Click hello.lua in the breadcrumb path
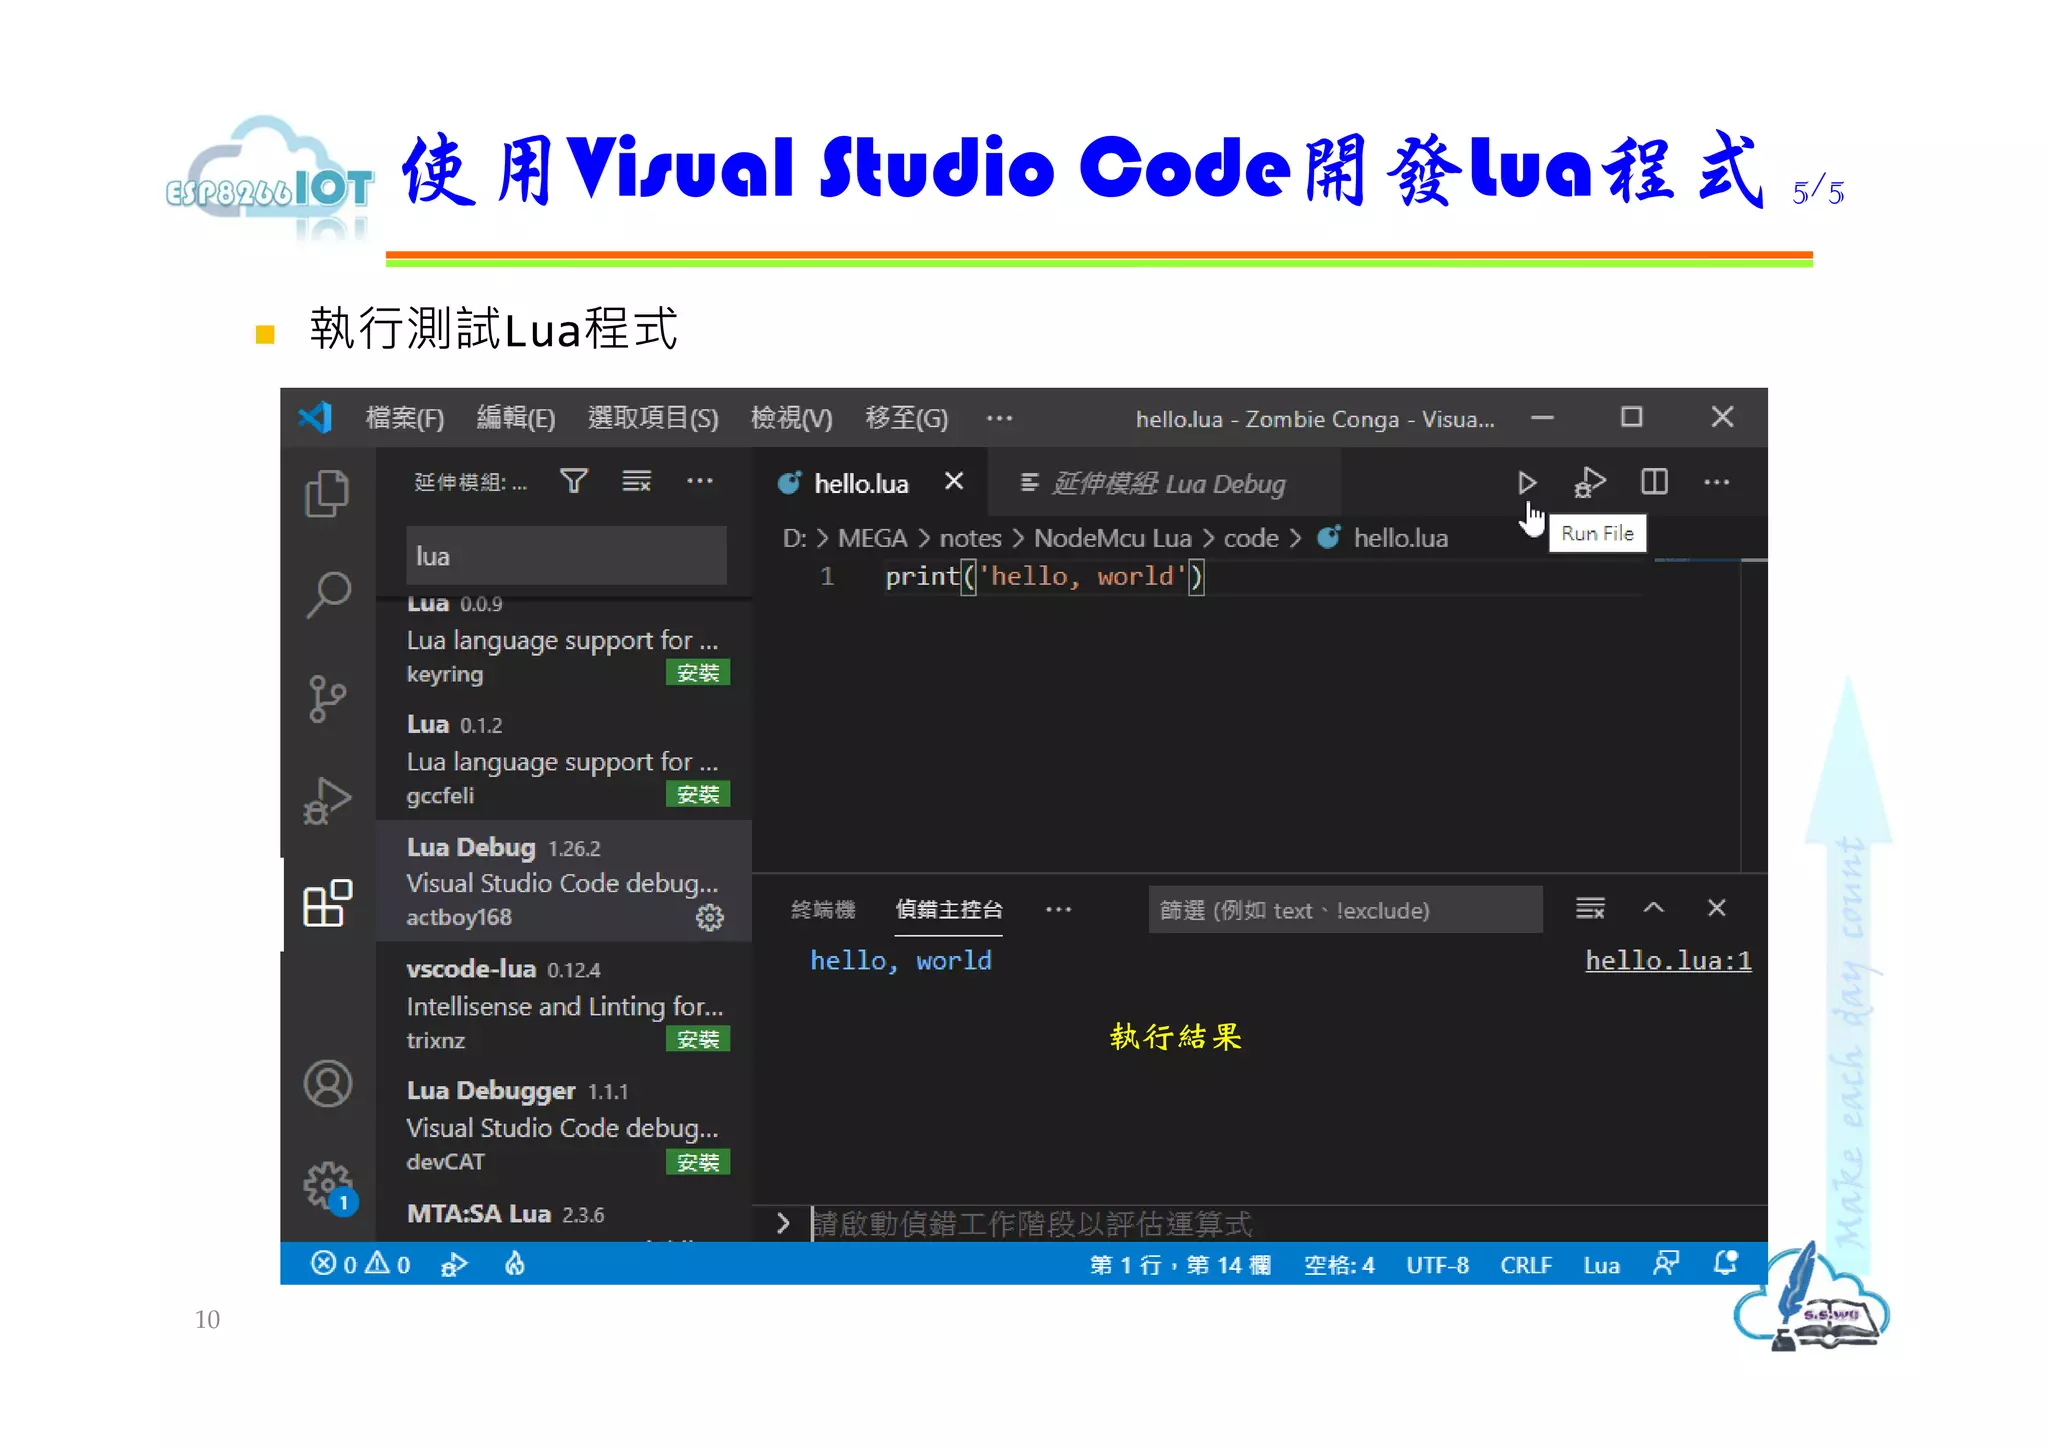The height and width of the screenshot is (1448, 2048). [1400, 538]
